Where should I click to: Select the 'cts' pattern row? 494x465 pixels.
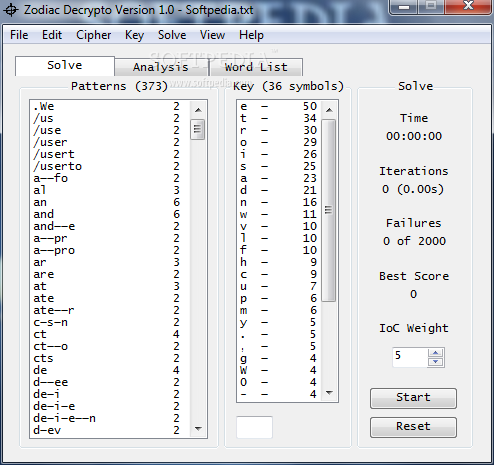[110, 358]
